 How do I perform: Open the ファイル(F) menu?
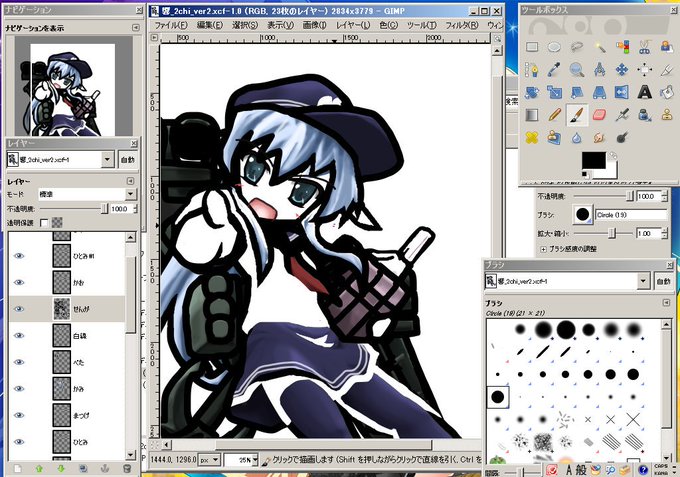[171, 25]
